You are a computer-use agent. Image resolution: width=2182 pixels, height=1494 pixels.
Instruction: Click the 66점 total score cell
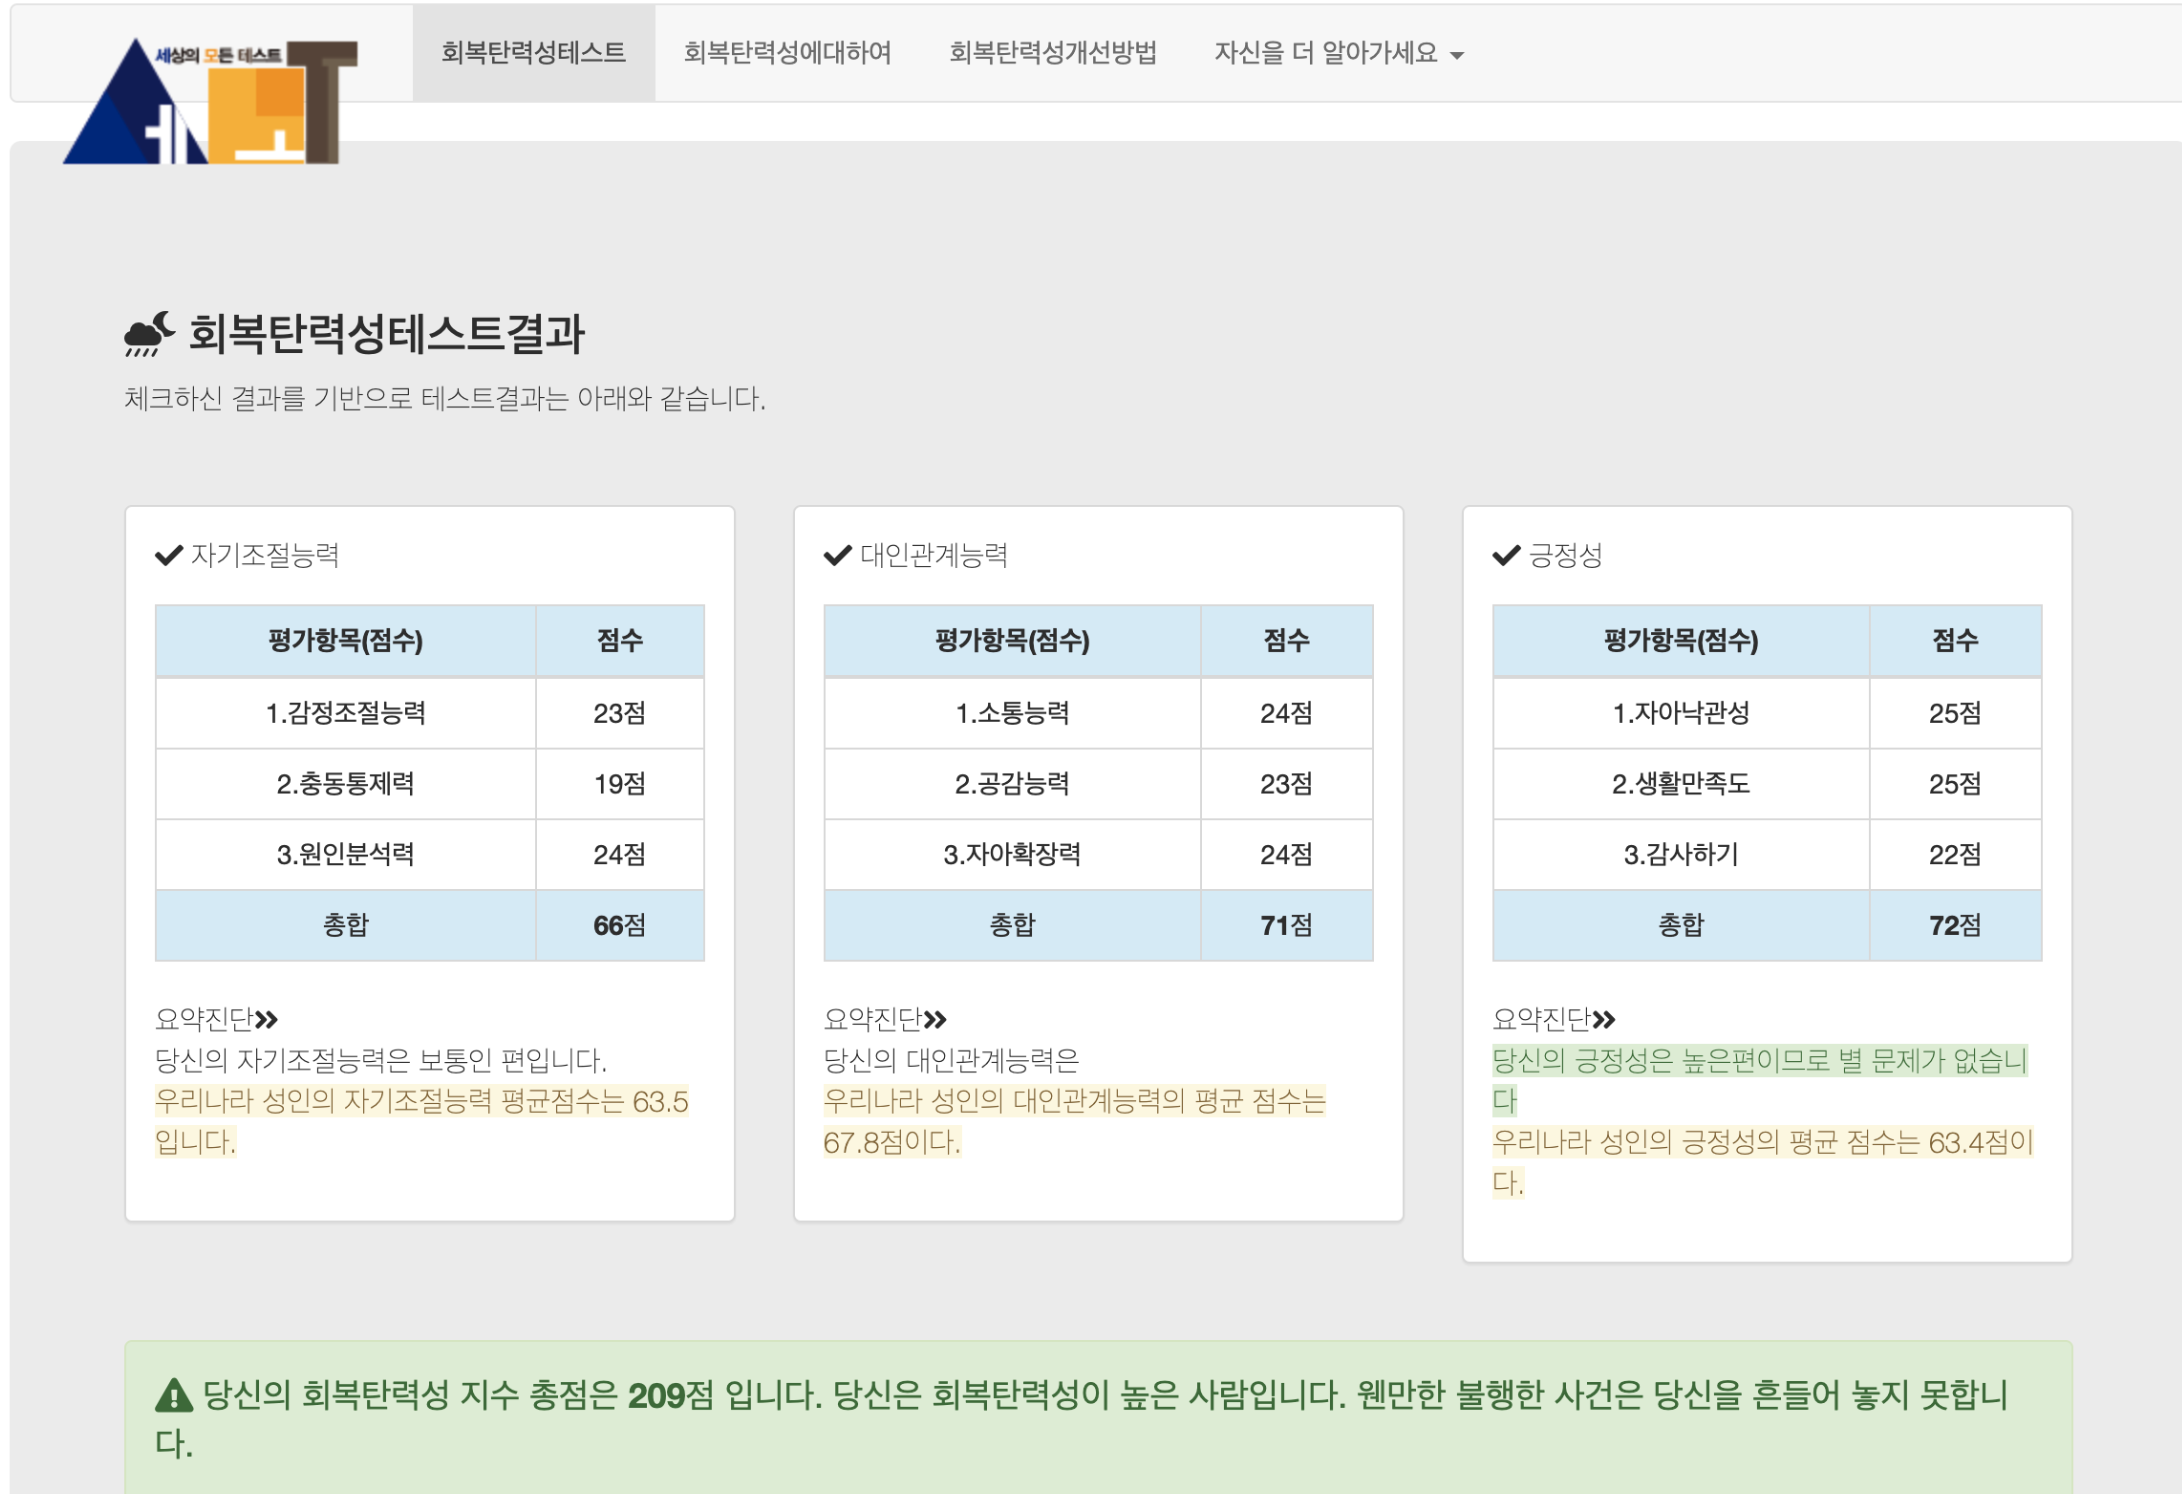coord(619,925)
